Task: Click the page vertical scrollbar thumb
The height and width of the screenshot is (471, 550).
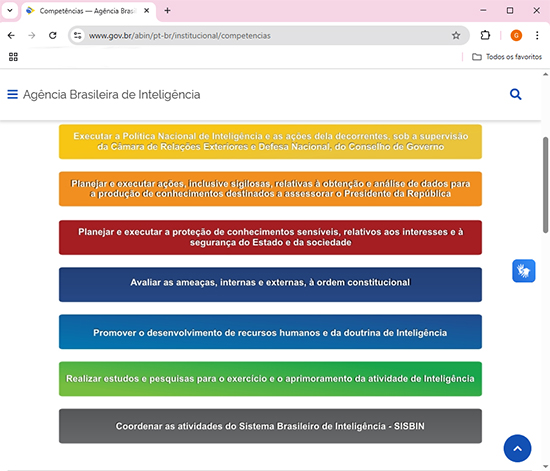Action: (x=545, y=185)
